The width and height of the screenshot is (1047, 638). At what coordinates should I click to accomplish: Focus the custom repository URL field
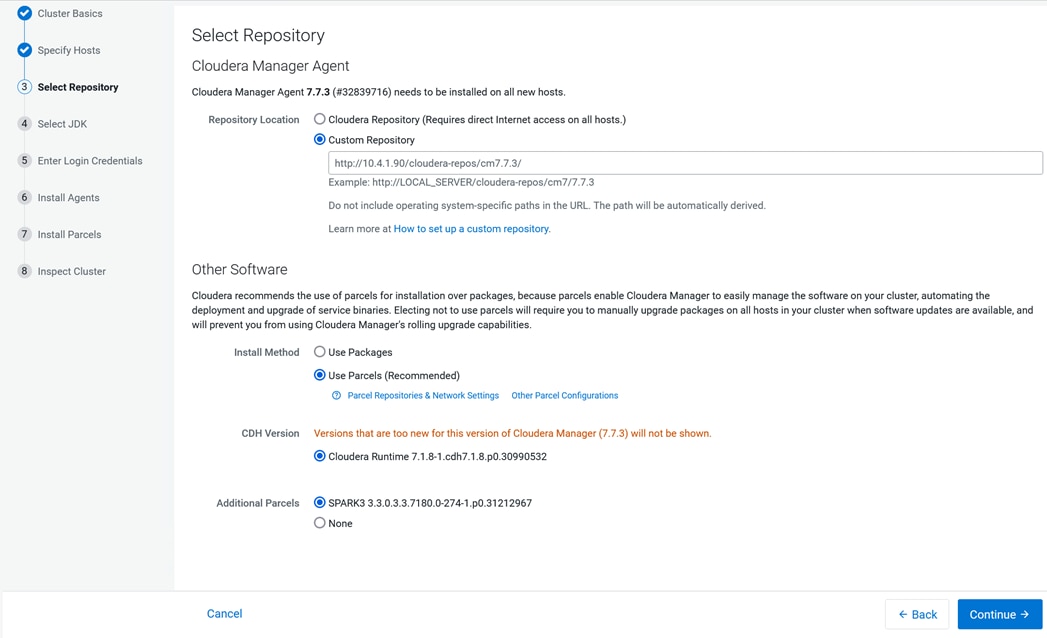point(685,163)
